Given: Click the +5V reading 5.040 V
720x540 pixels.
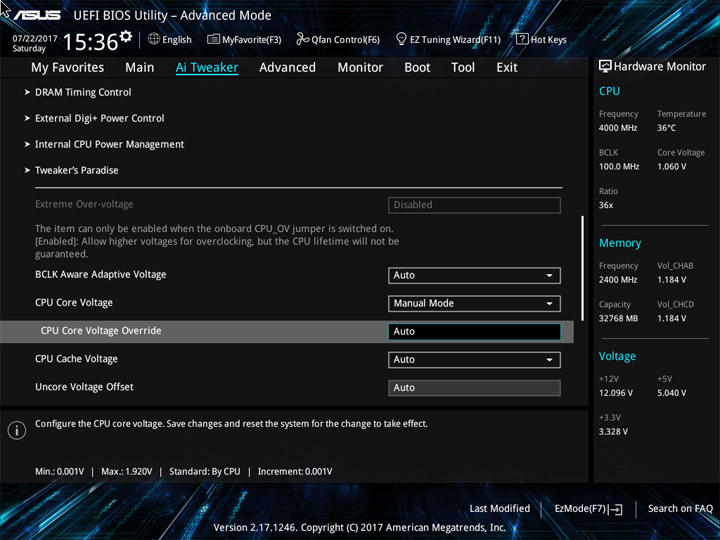Looking at the screenshot, I should (x=672, y=393).
